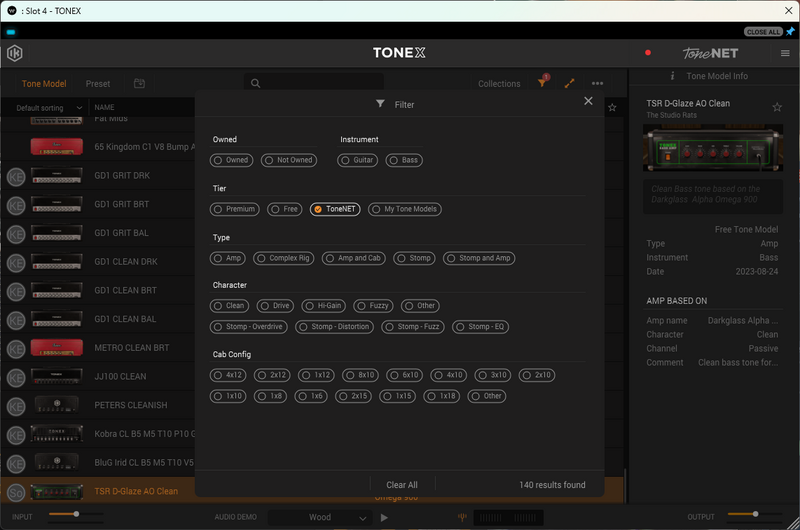This screenshot has height=530, width=800.
Task: Sort by the NAME column header
Action: (104, 107)
